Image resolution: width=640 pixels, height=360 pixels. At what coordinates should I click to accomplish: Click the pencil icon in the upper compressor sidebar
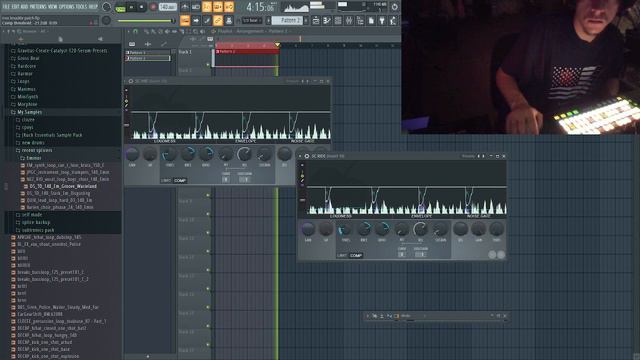(127, 106)
